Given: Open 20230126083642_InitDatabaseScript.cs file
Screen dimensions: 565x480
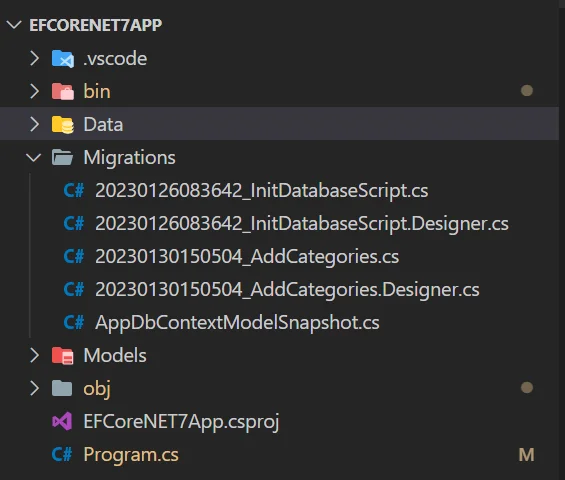Looking at the screenshot, I should tap(262, 191).
